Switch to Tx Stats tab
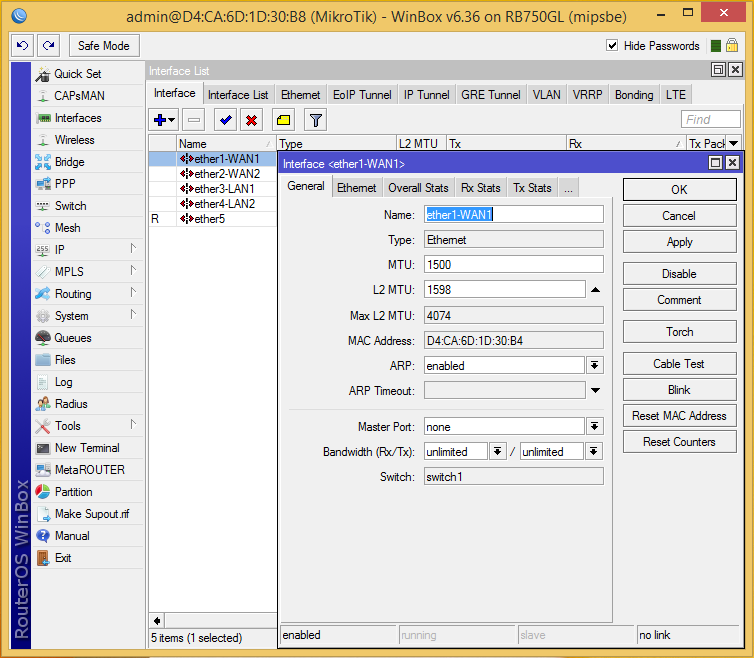The height and width of the screenshot is (658, 754). (532, 188)
